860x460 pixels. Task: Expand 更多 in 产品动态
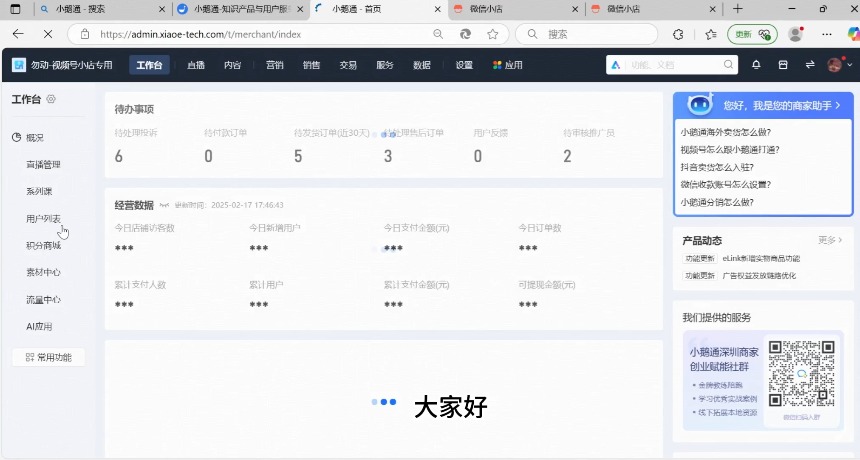click(830, 240)
